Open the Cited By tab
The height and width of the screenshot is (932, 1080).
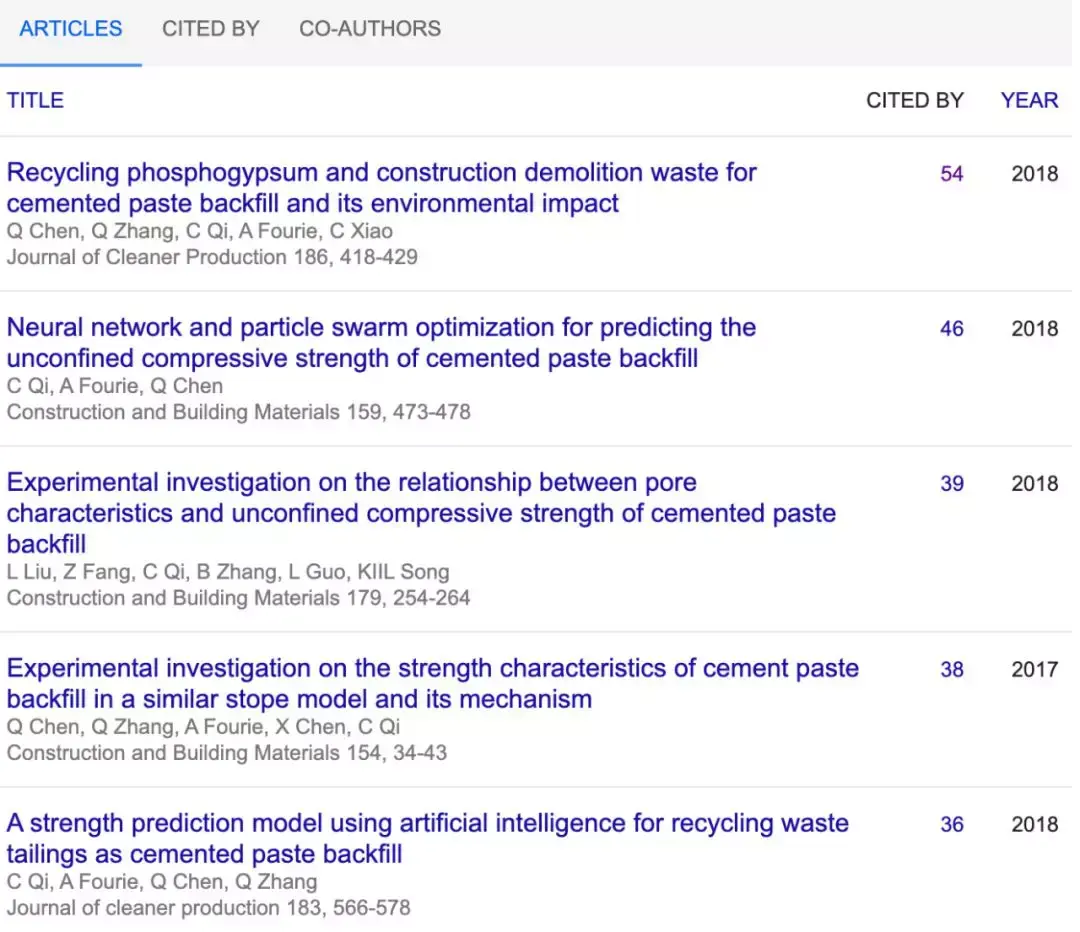tap(211, 29)
